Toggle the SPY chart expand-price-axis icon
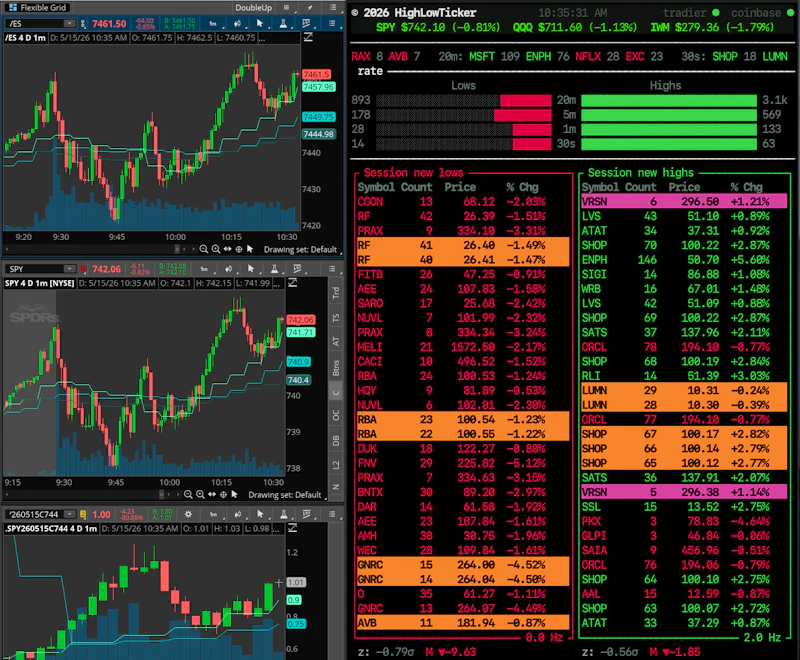The width and height of the screenshot is (800, 660). (x=293, y=283)
